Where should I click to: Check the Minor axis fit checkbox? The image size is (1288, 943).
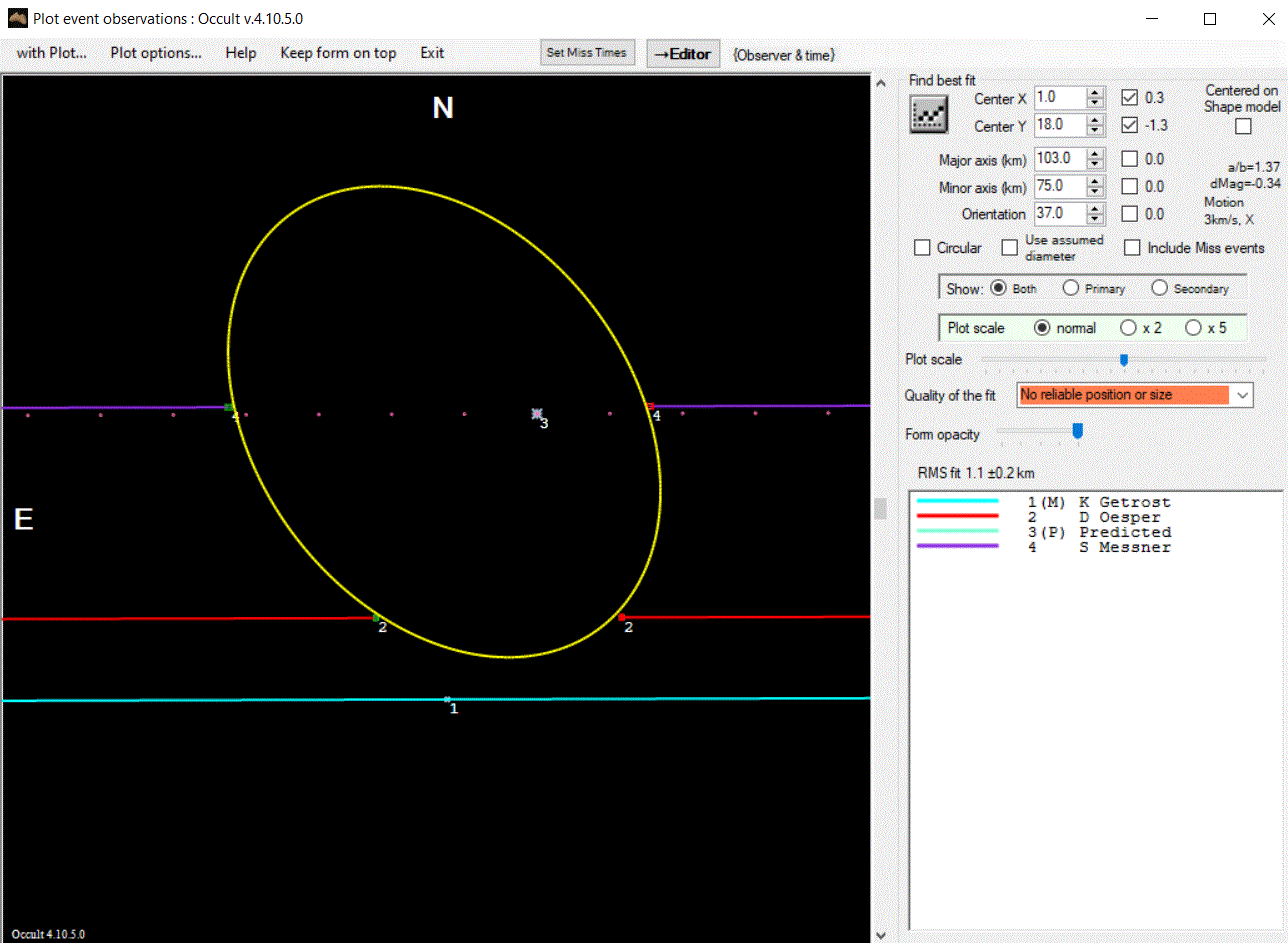click(x=1129, y=186)
